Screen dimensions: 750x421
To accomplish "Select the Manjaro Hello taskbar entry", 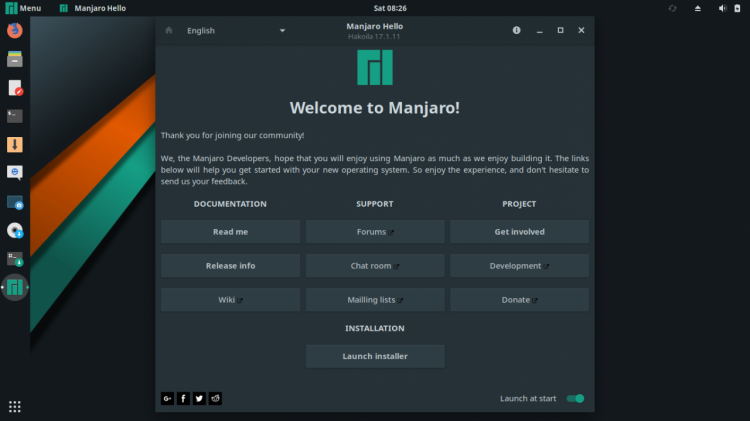I will [x=93, y=8].
